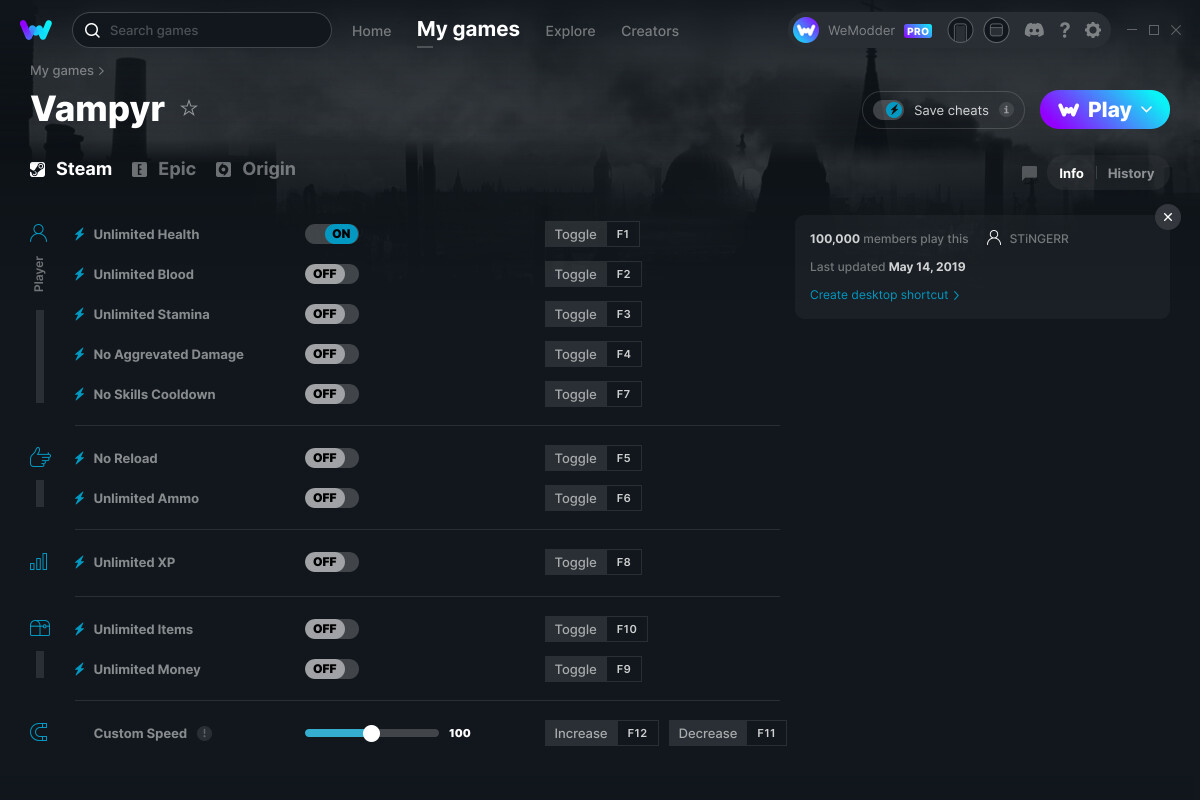Turn off Unlimited Health toggle
Screen dimensions: 1200x800
click(332, 234)
